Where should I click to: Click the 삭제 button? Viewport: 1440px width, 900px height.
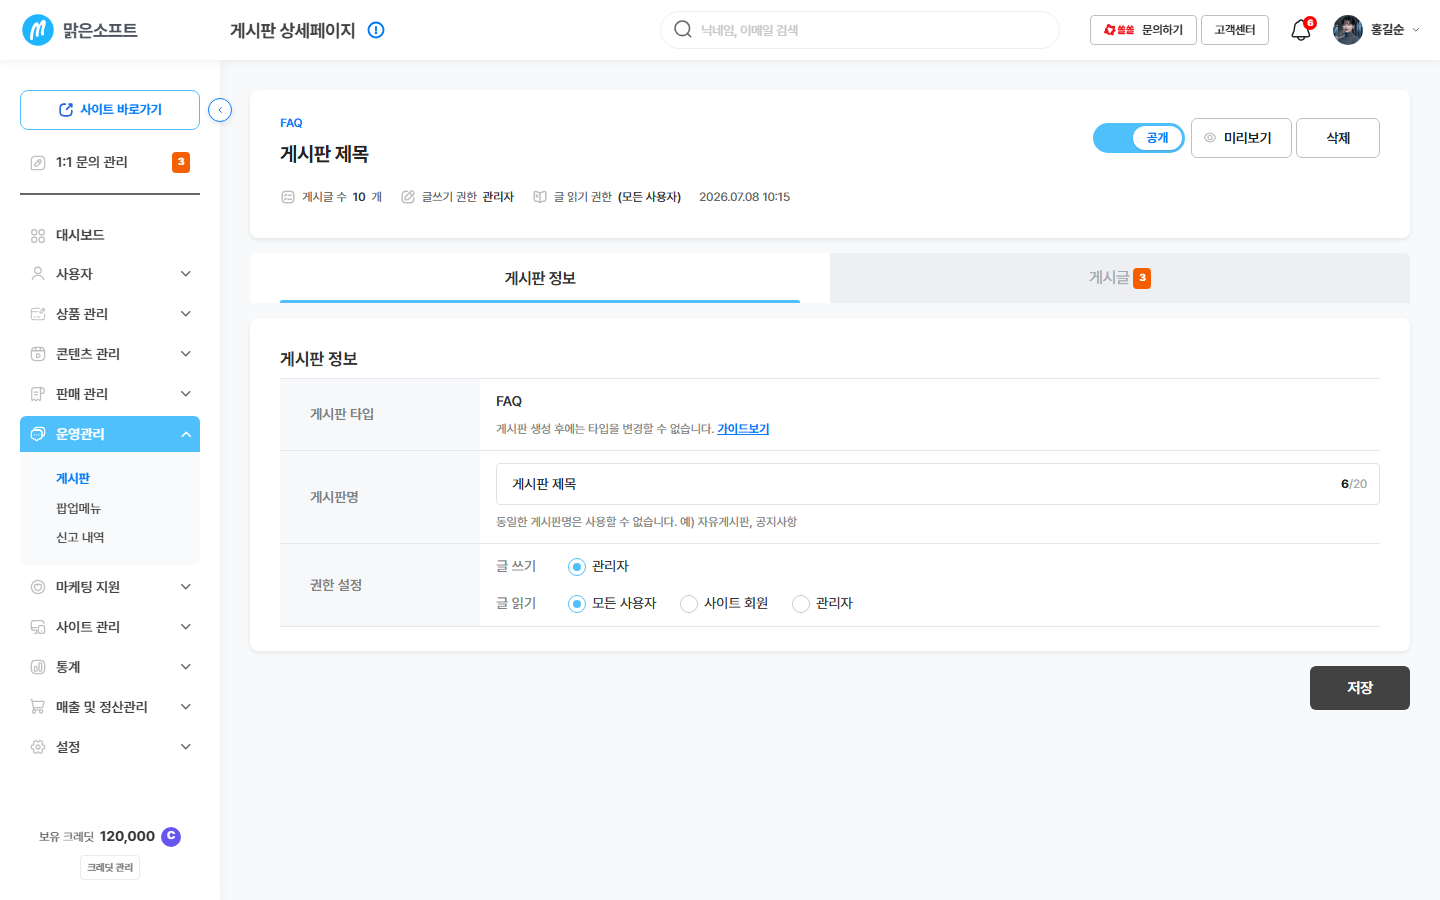(x=1338, y=138)
